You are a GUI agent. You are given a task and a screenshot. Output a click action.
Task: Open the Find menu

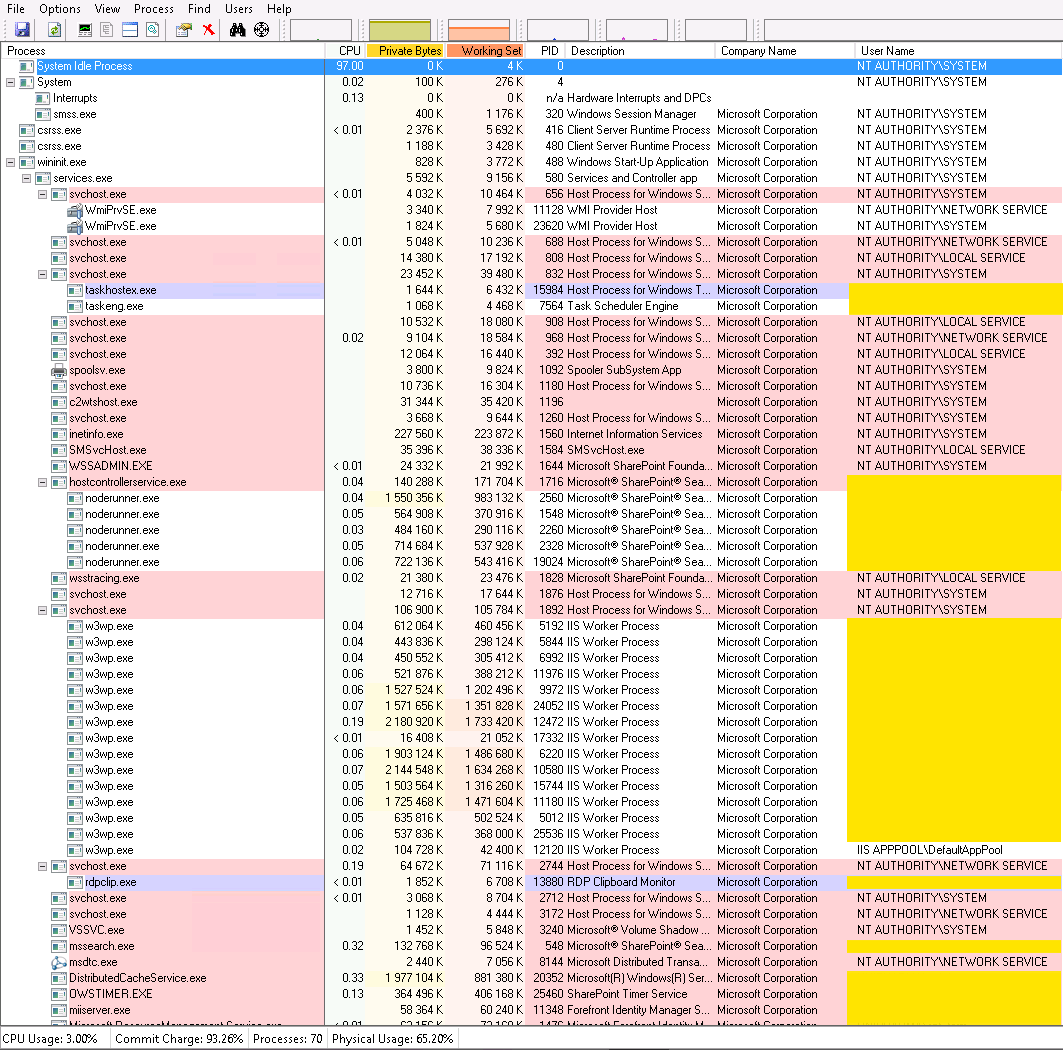click(x=199, y=9)
